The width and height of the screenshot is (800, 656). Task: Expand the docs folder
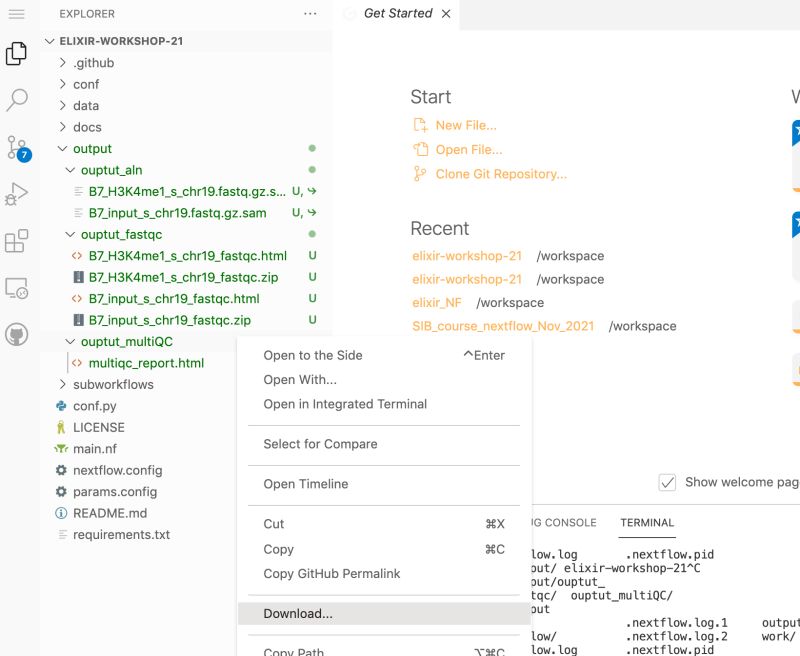pos(62,127)
